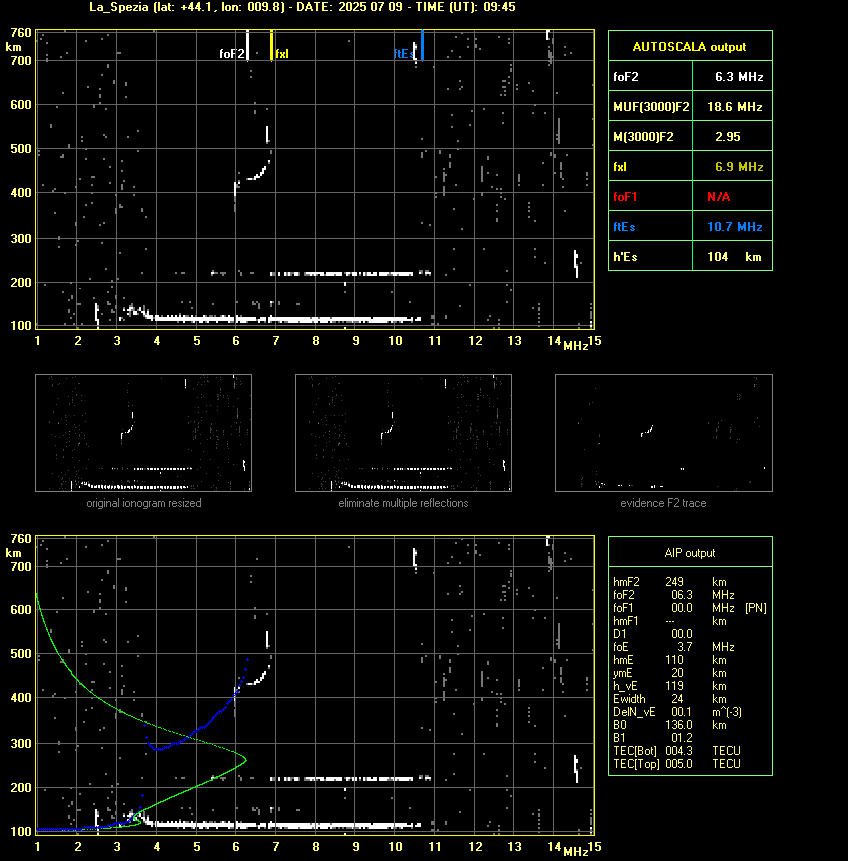The height and width of the screenshot is (861, 848).
Task: Click the 500 km axis label on bottom ionogram
Action: click(x=20, y=654)
